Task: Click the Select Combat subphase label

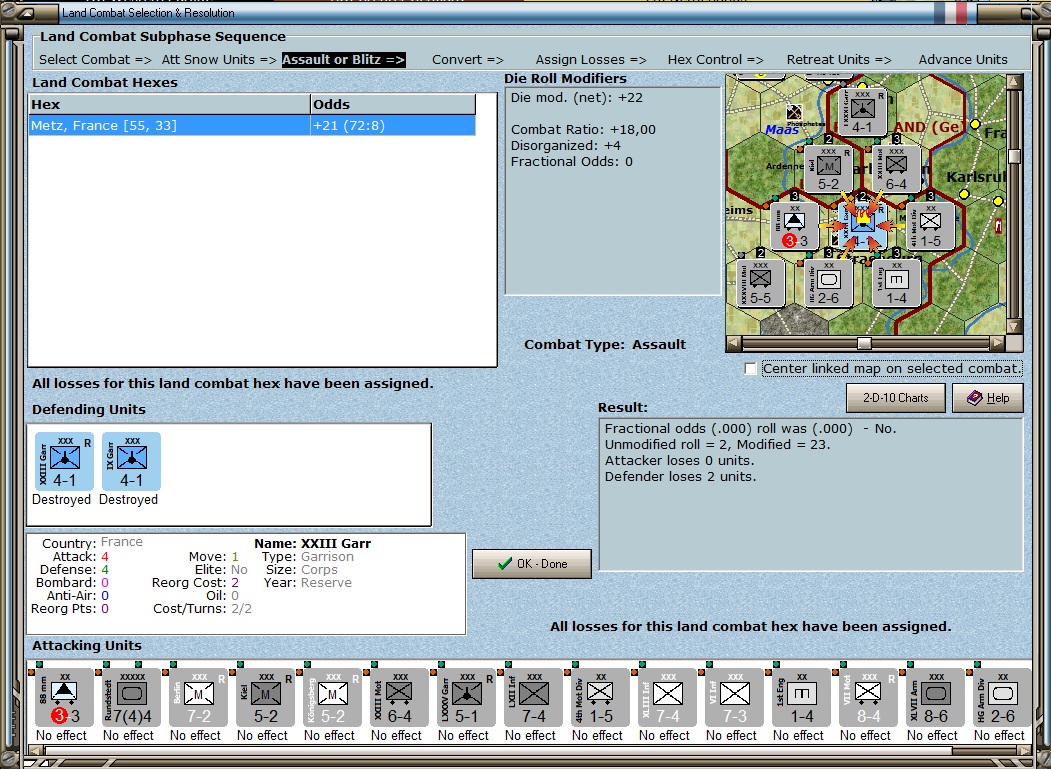Action: (x=95, y=60)
